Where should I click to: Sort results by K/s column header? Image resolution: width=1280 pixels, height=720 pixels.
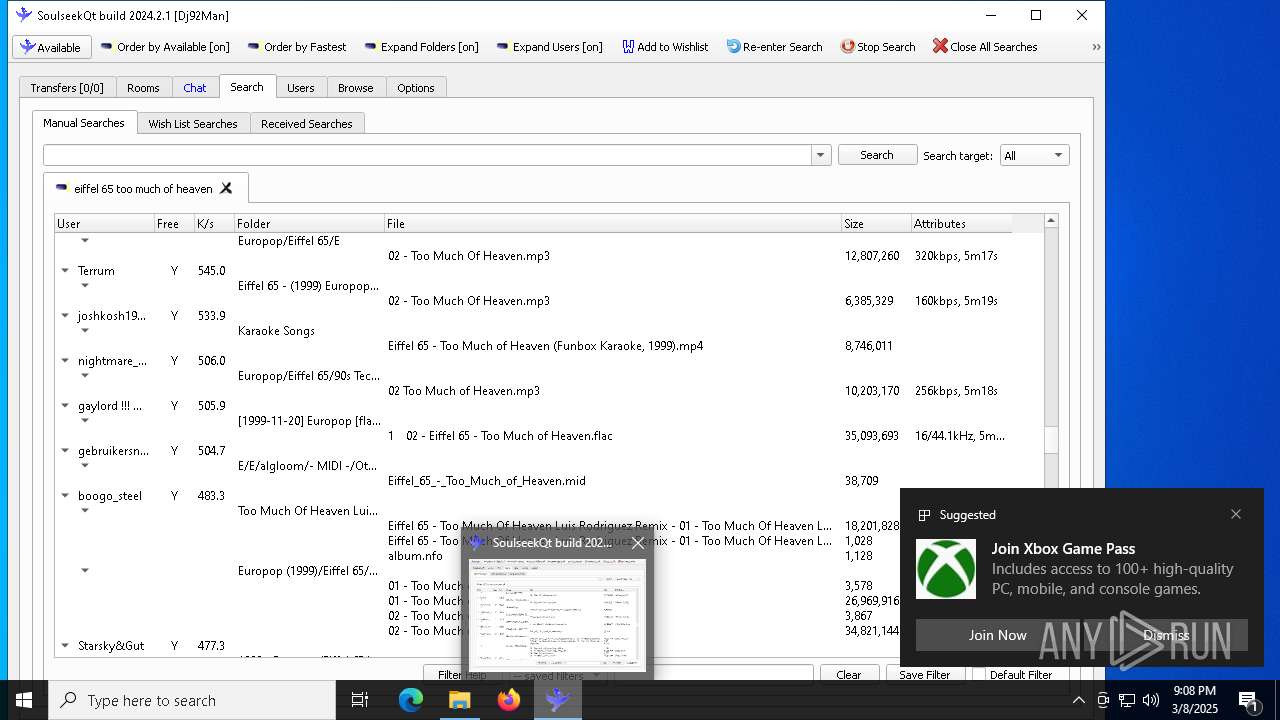(x=214, y=223)
